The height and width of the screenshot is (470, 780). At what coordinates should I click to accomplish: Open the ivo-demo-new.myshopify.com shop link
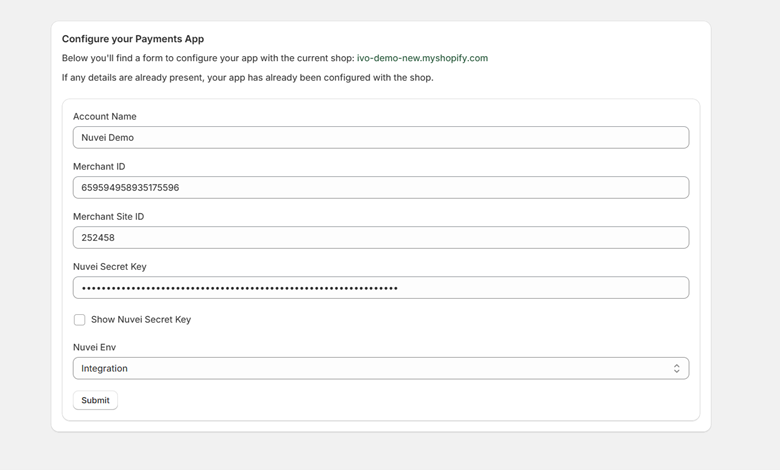point(422,58)
